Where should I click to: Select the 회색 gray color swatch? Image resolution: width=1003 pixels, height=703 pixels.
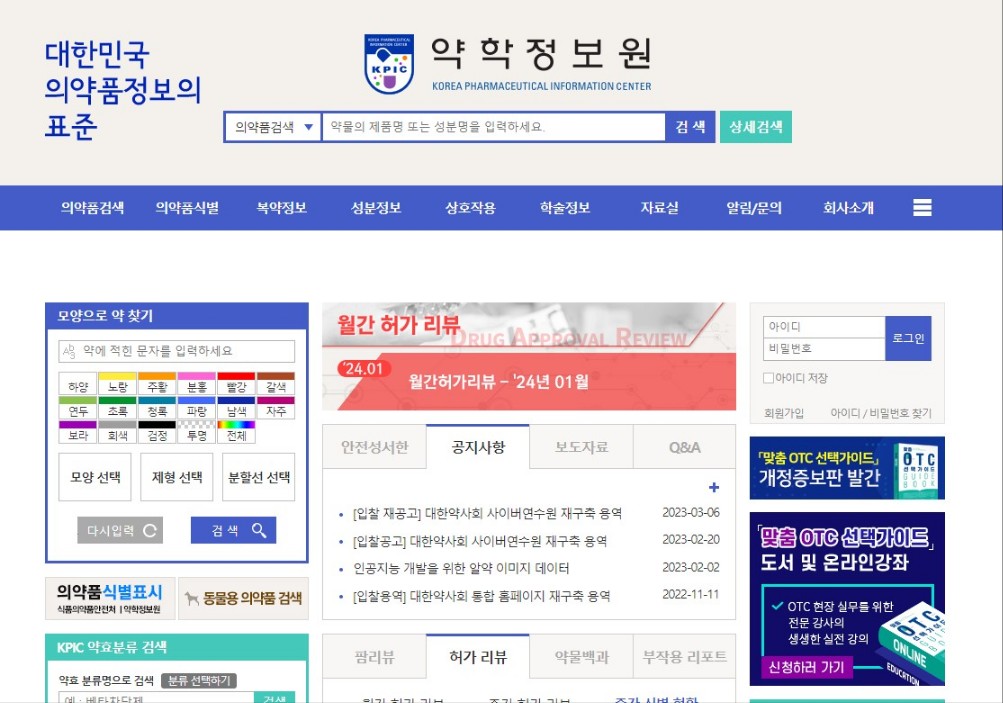click(118, 432)
